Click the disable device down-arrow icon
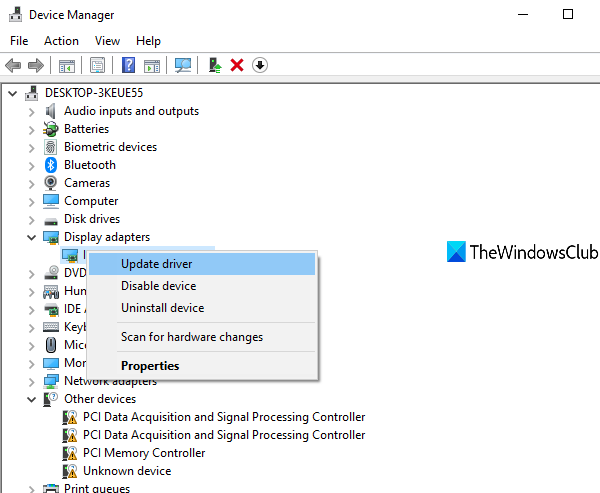Viewport: 600px width, 493px height. 260,65
